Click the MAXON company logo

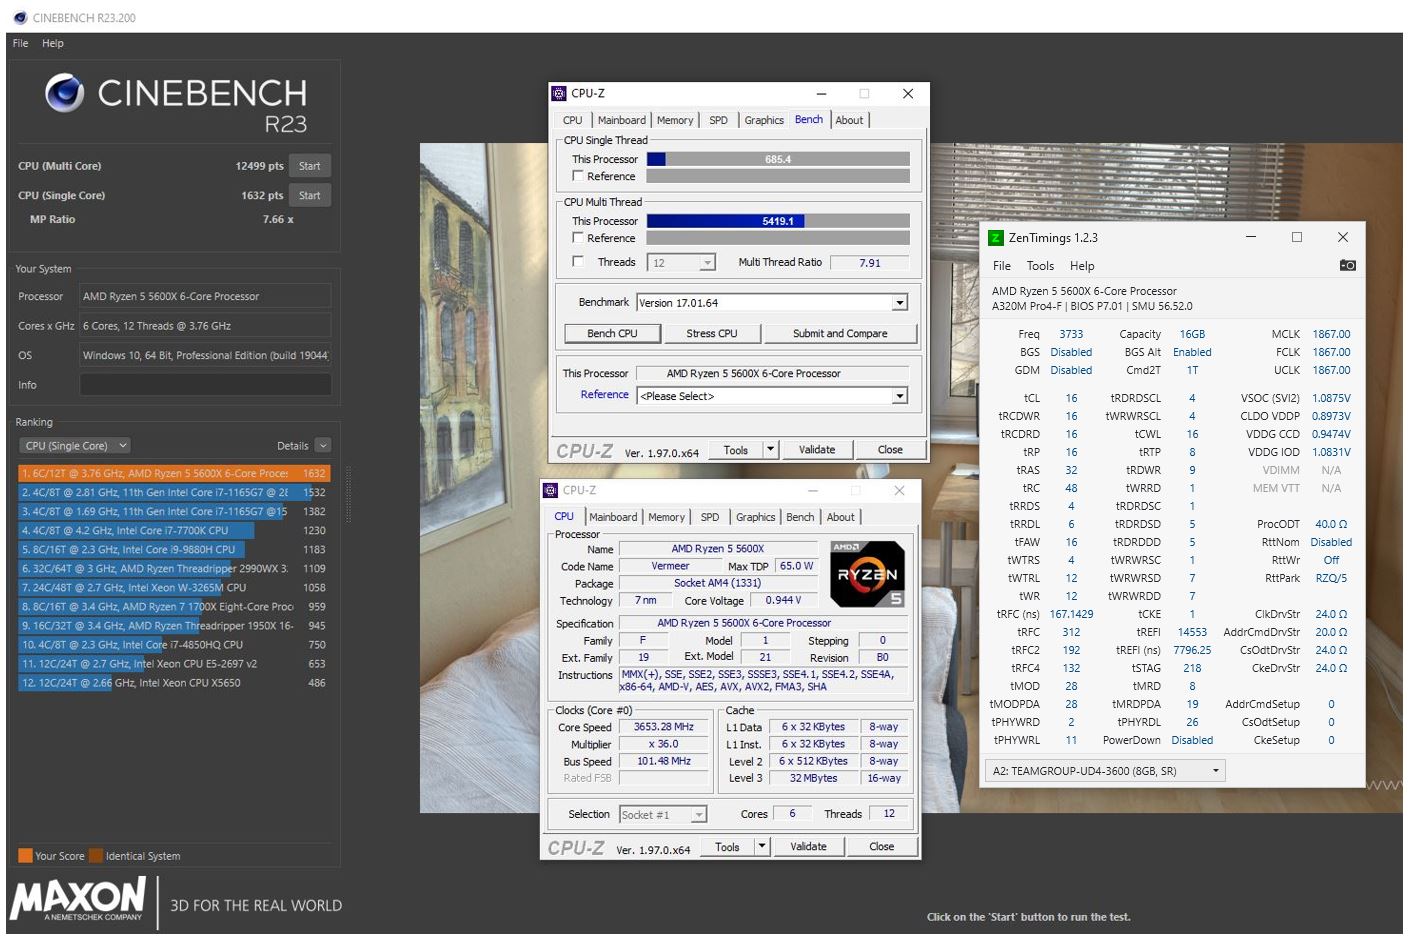tap(78, 899)
